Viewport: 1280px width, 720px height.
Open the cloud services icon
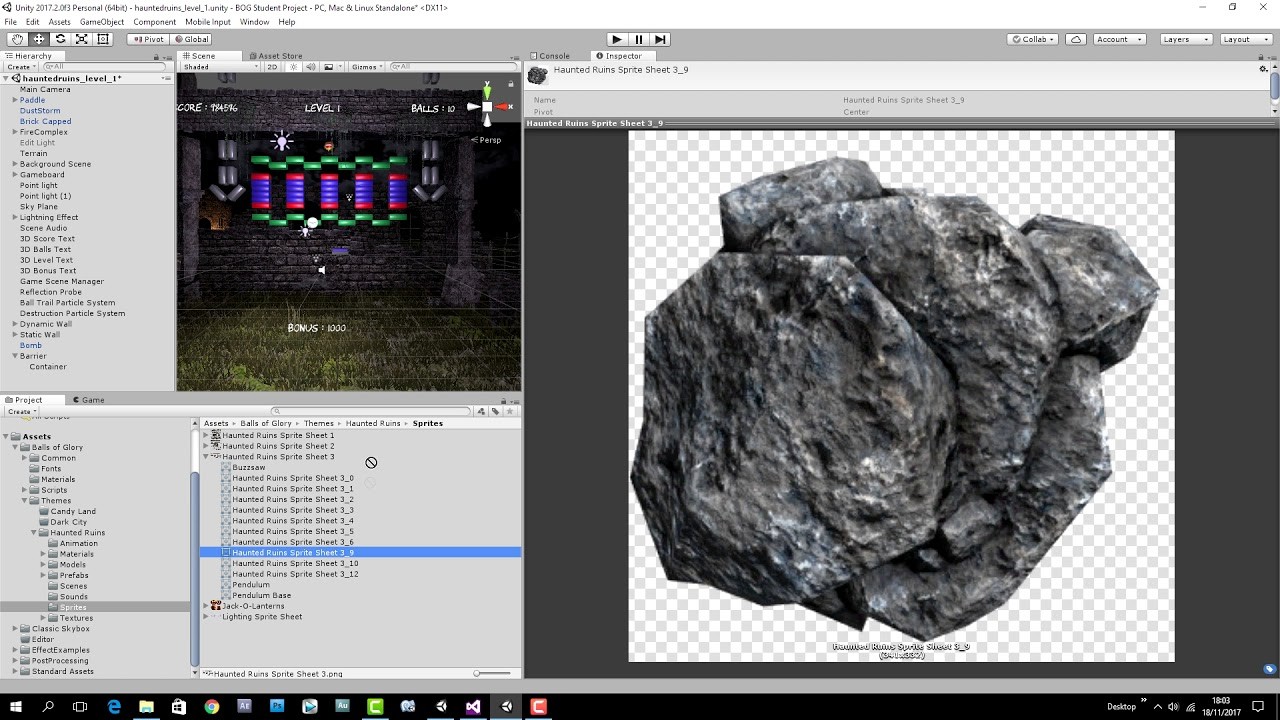(x=1076, y=39)
